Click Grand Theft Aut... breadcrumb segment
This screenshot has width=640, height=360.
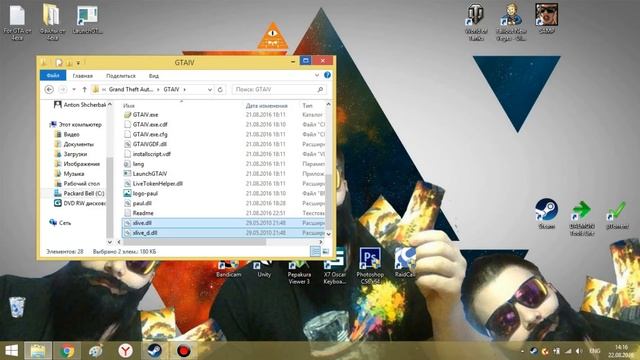(131, 89)
